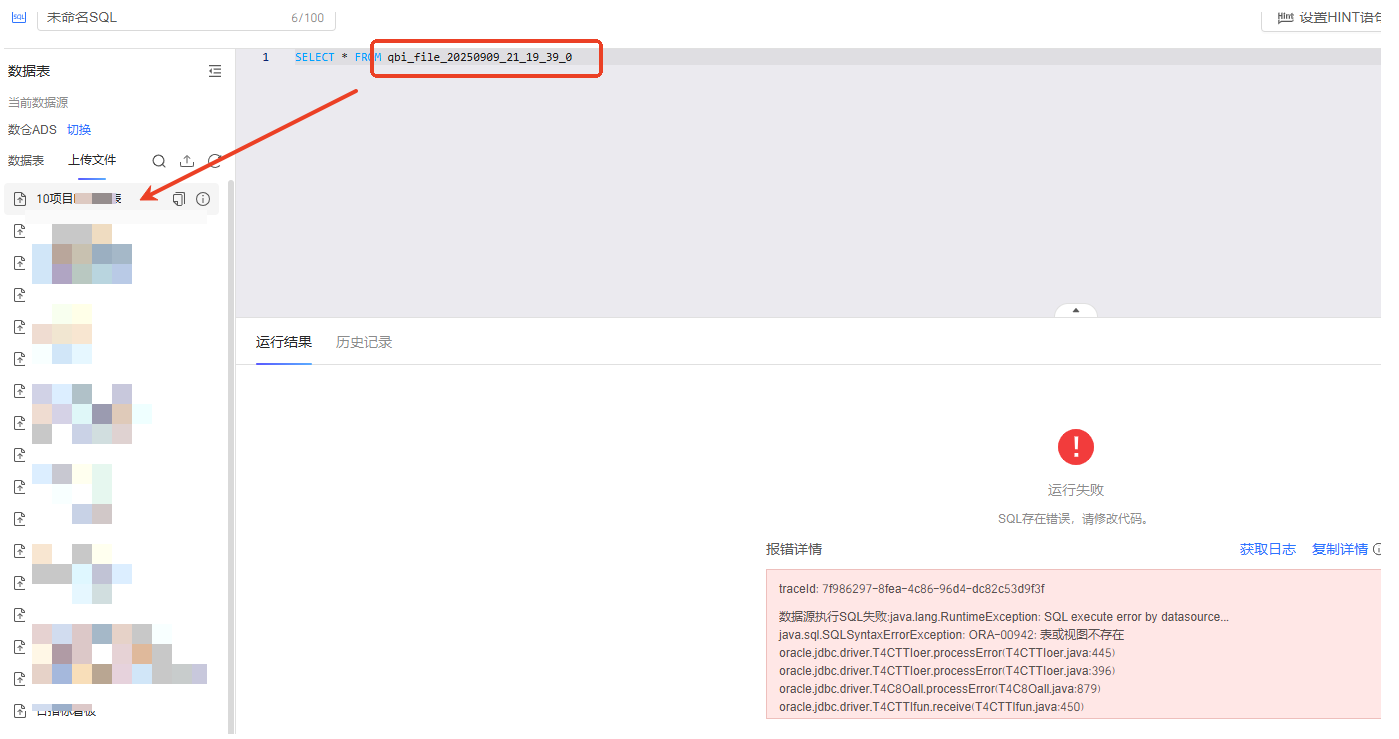
Task: Click the info icon next to 复制详情
Action: [1377, 549]
